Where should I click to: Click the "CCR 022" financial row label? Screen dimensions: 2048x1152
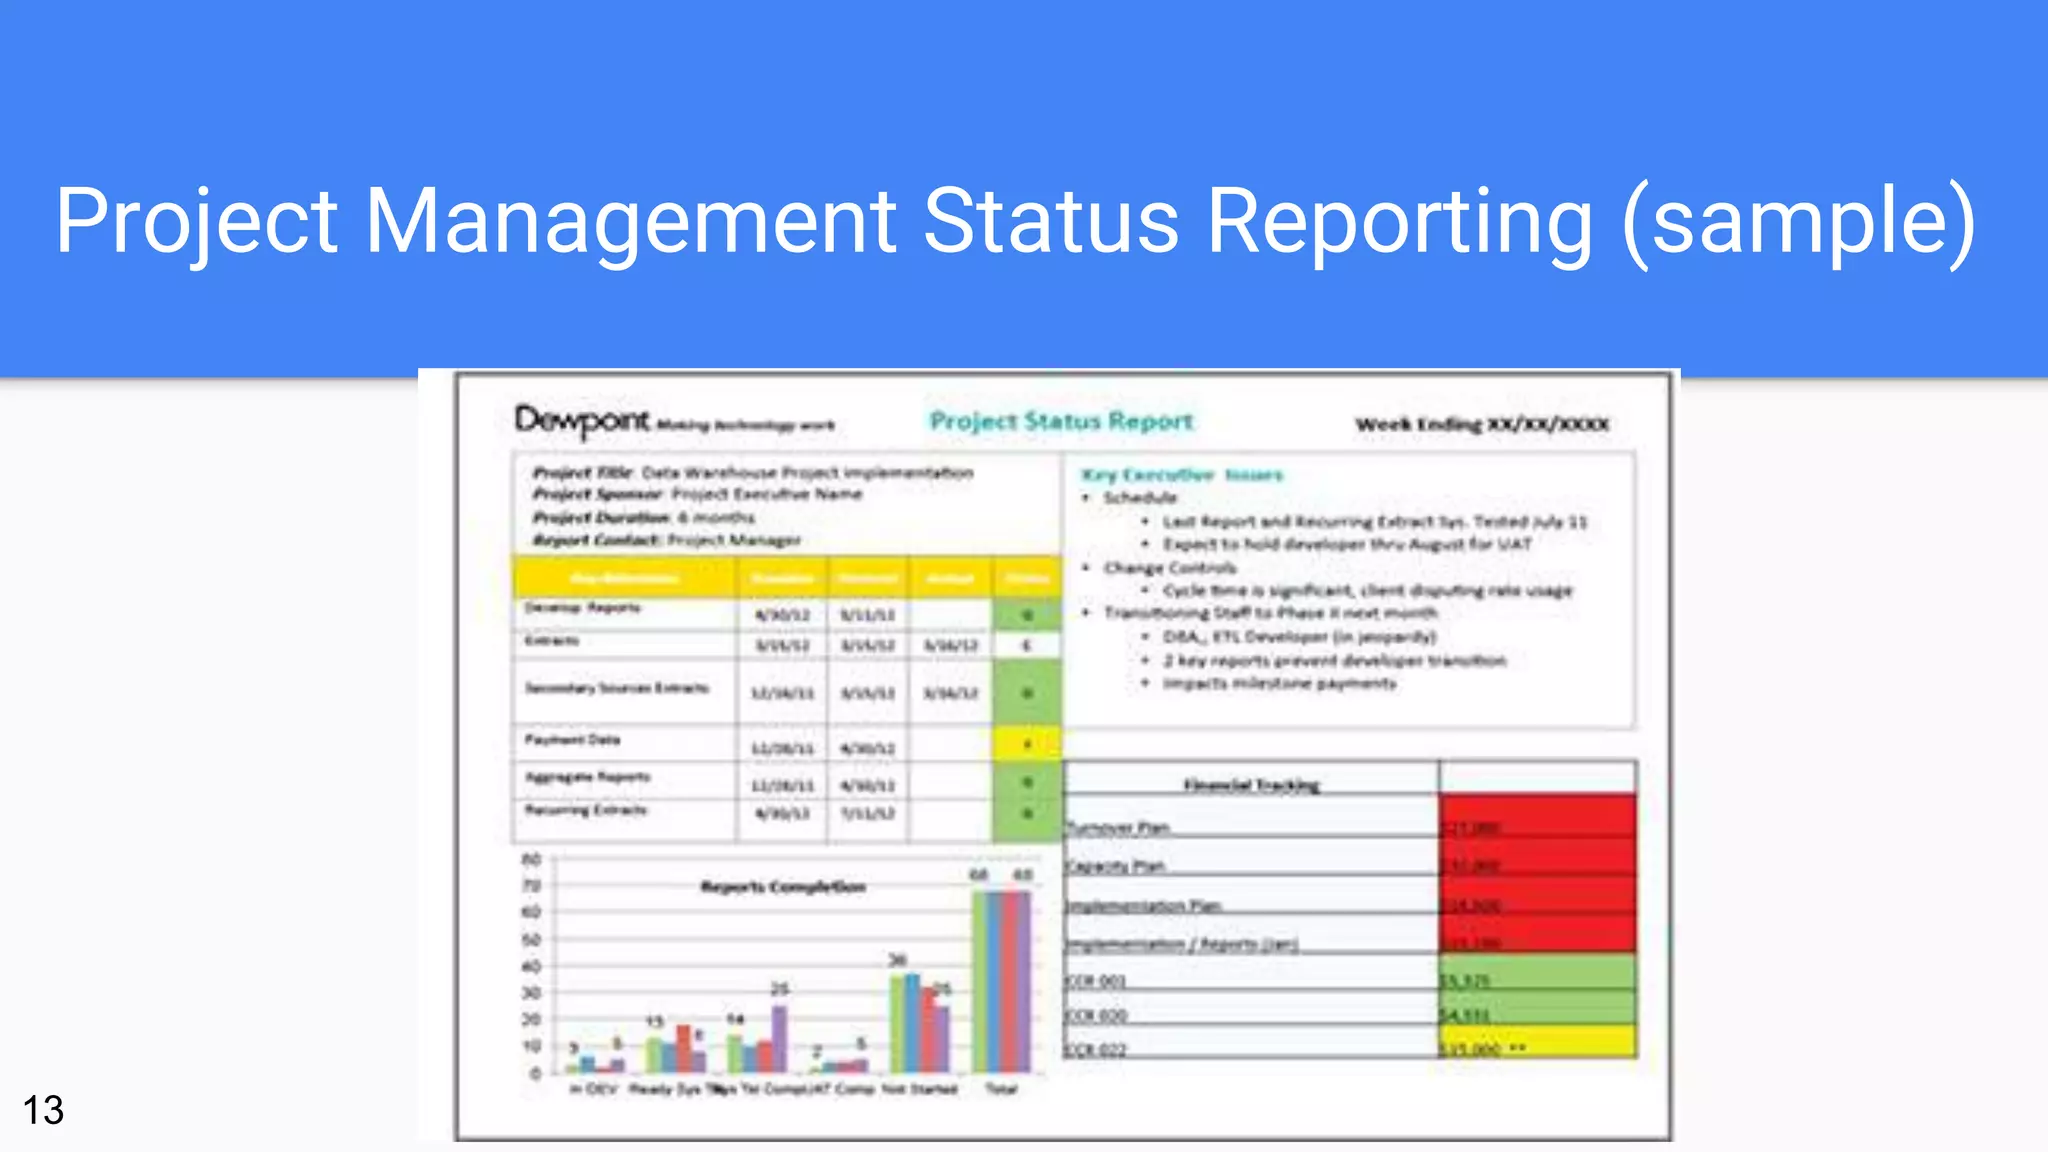(x=1096, y=1050)
